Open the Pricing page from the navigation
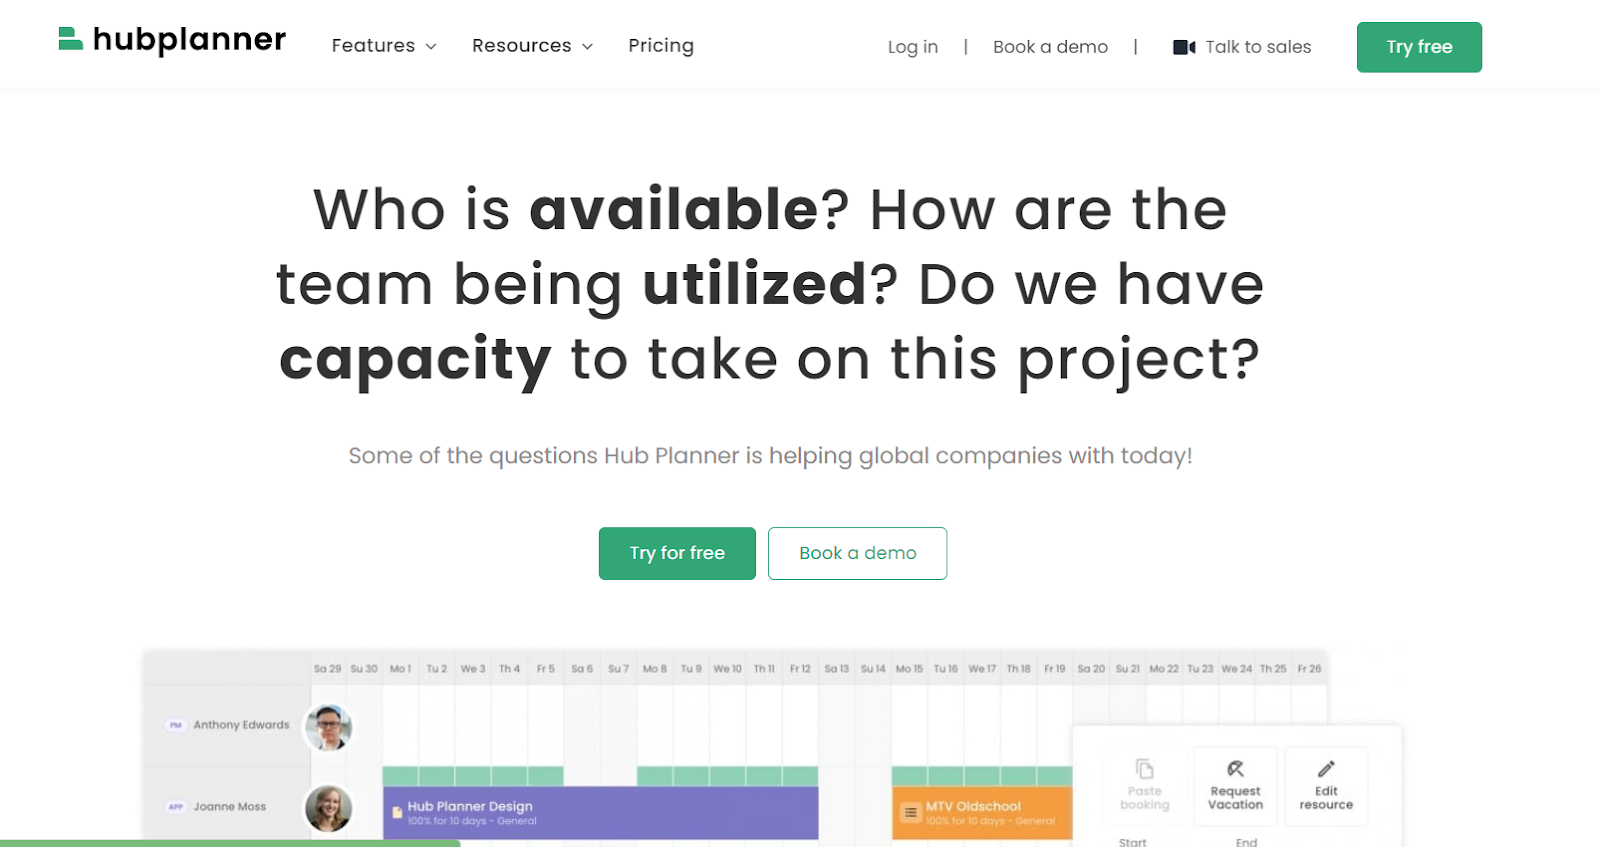The height and width of the screenshot is (847, 1600). coord(660,46)
